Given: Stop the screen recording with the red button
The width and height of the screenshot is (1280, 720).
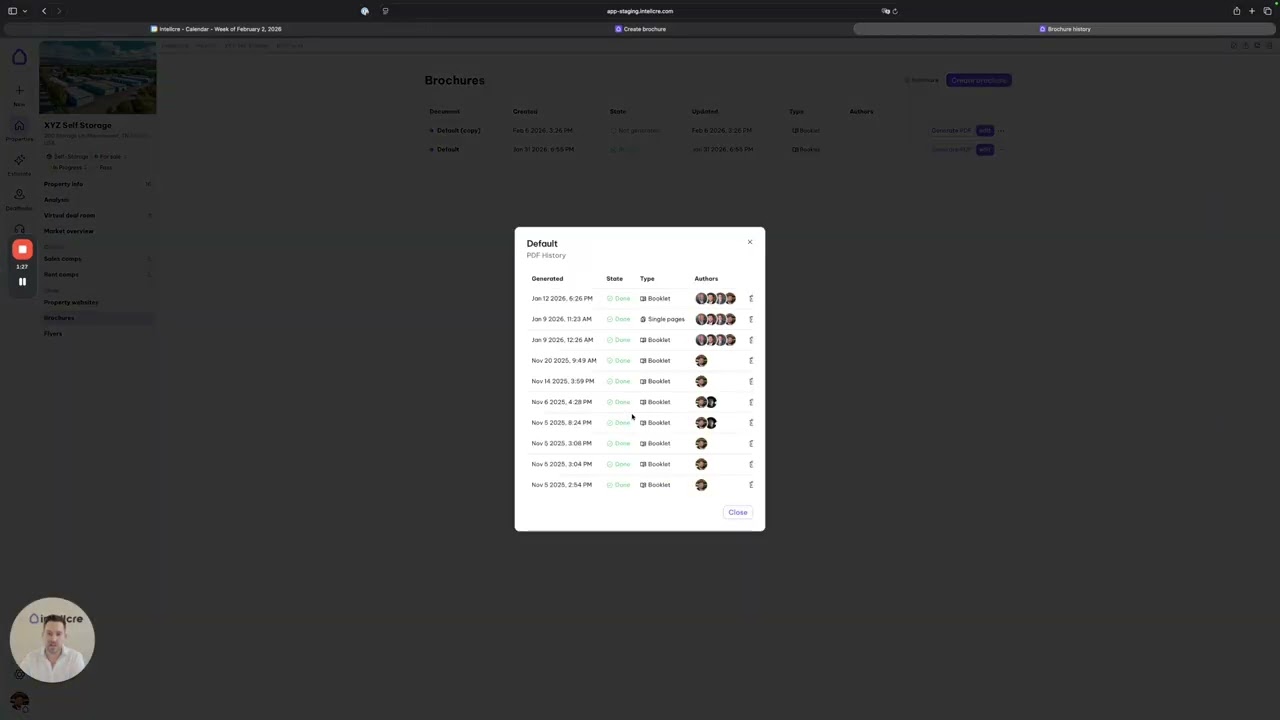Looking at the screenshot, I should point(22,250).
